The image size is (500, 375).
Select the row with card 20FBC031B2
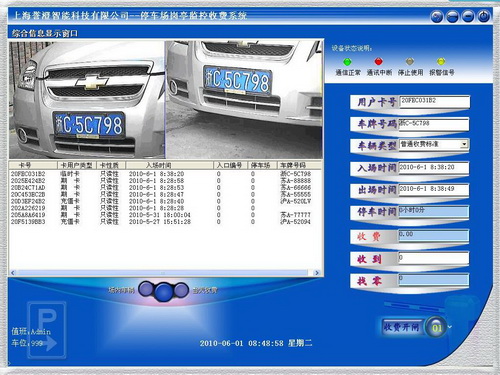[165, 174]
